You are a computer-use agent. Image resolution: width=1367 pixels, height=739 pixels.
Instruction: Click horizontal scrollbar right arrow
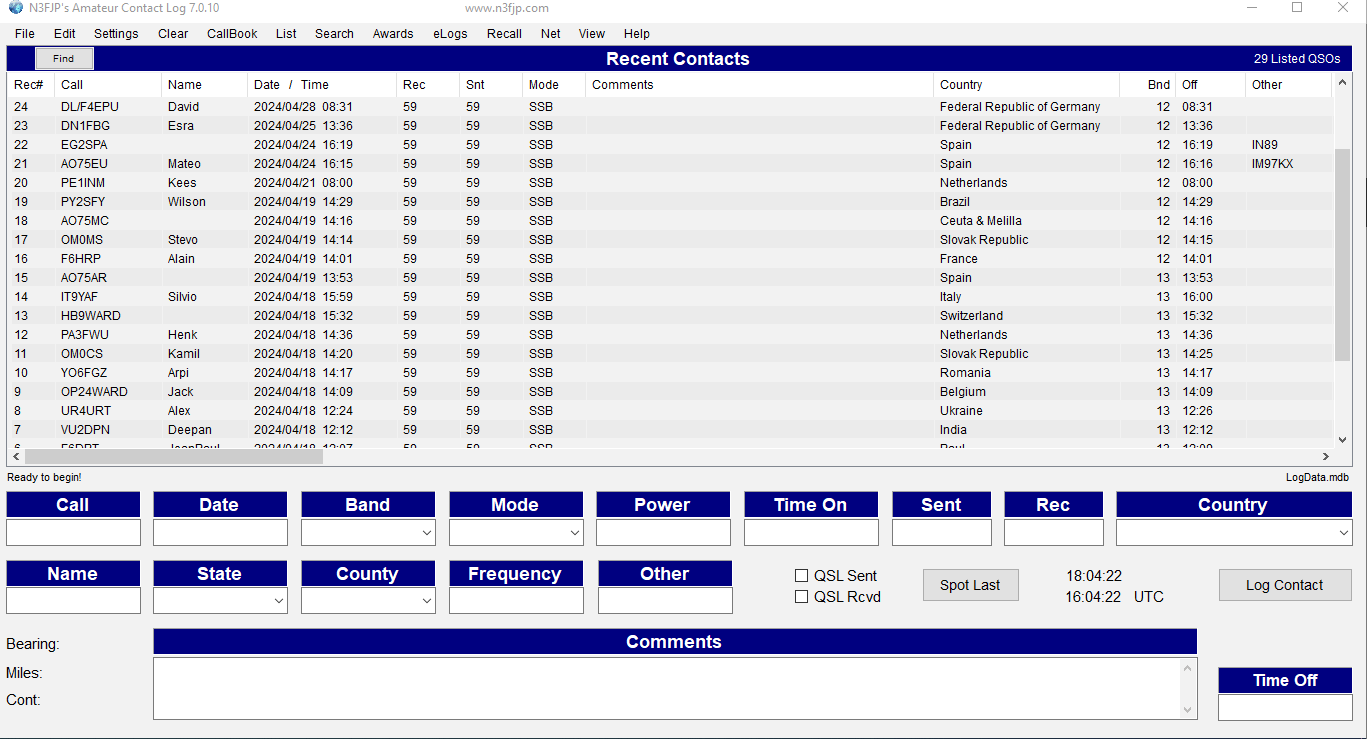1326,456
